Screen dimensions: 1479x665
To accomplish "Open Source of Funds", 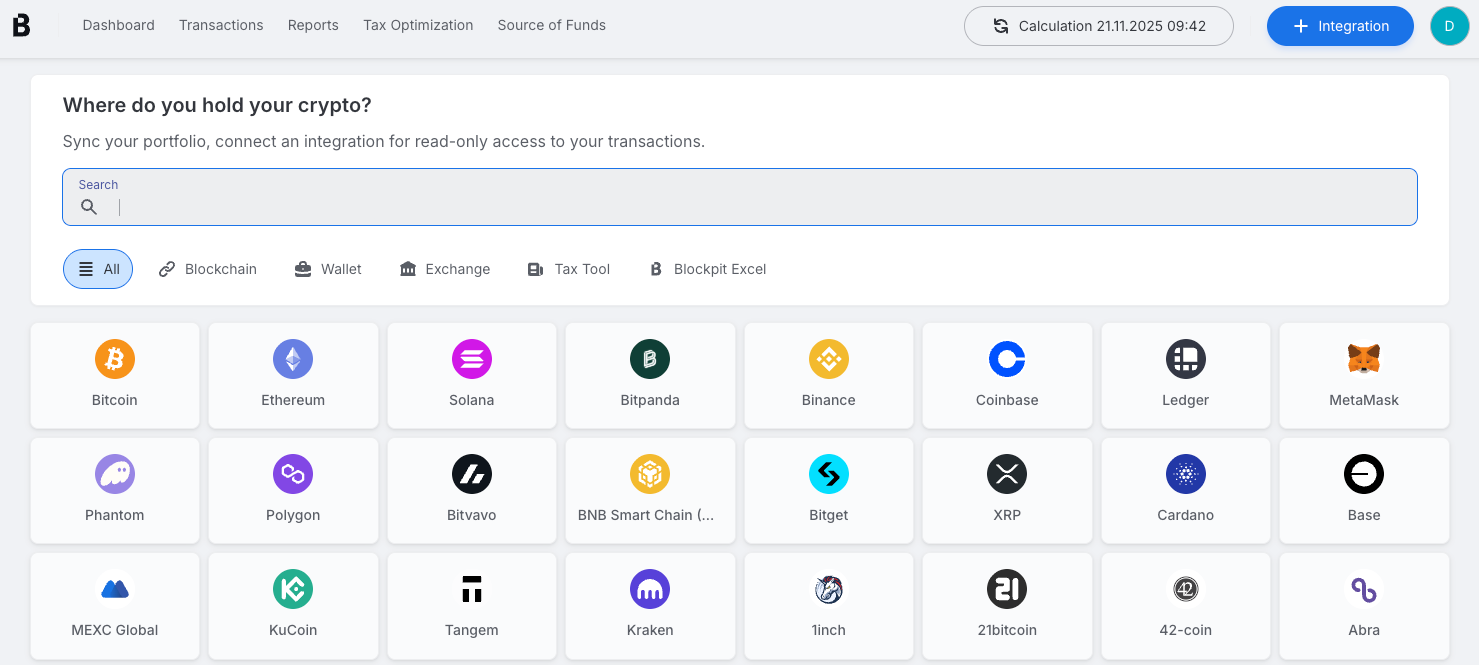I will [x=552, y=25].
